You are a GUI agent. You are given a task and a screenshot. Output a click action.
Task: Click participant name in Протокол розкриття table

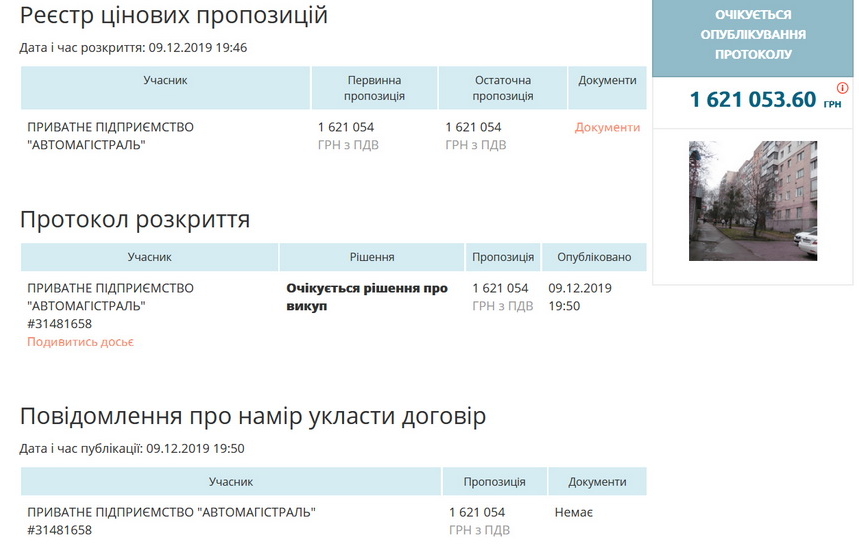(110, 297)
